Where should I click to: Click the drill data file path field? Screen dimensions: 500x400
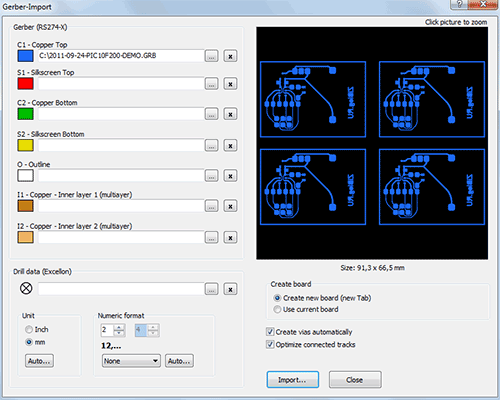click(121, 288)
